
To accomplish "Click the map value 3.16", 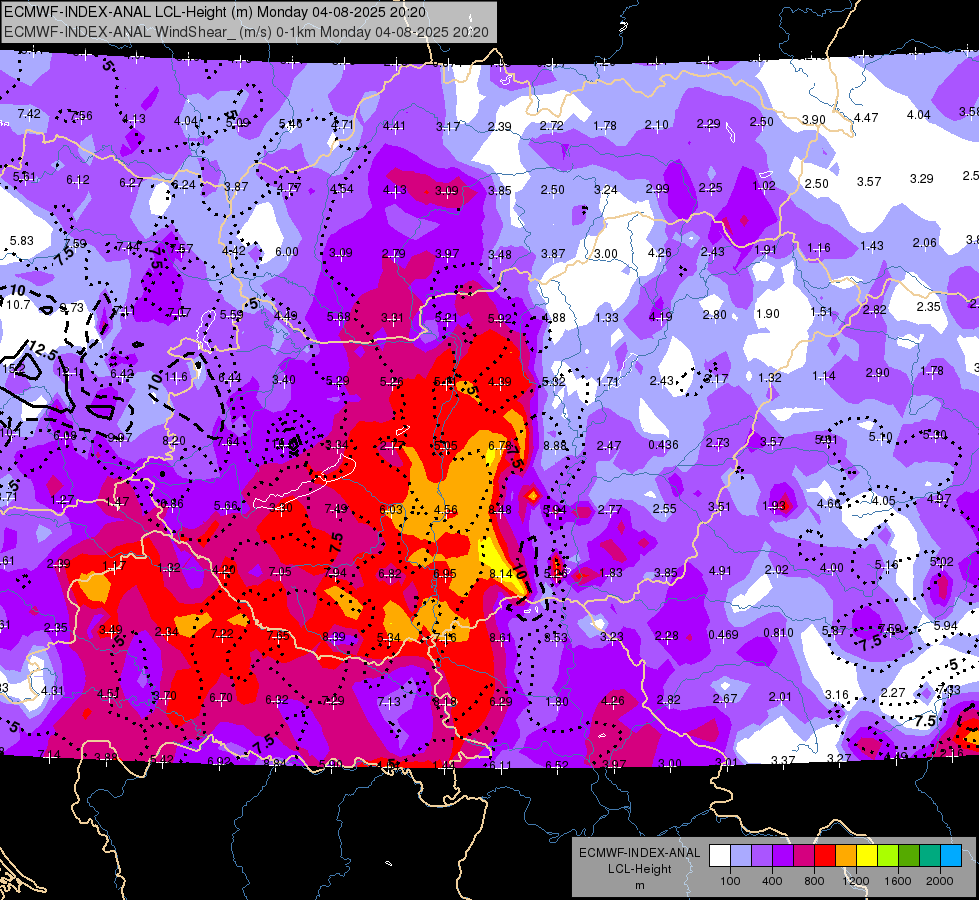I will click(837, 695).
